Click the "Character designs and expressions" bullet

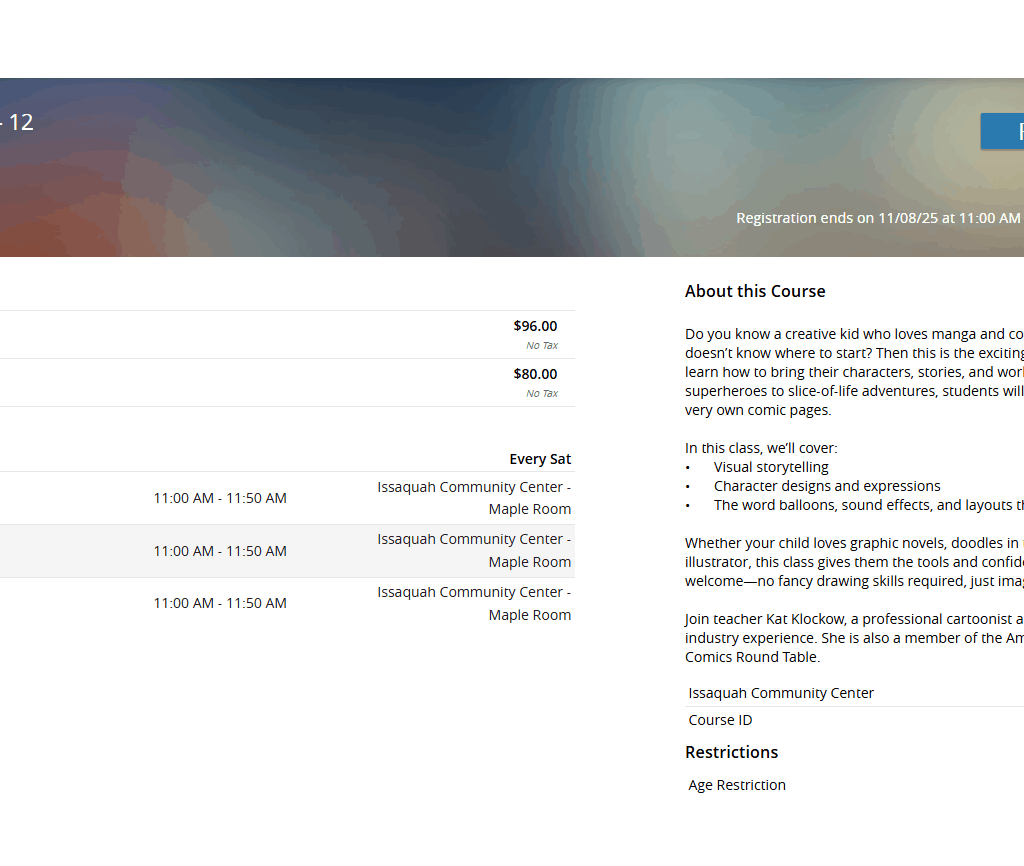coord(827,486)
